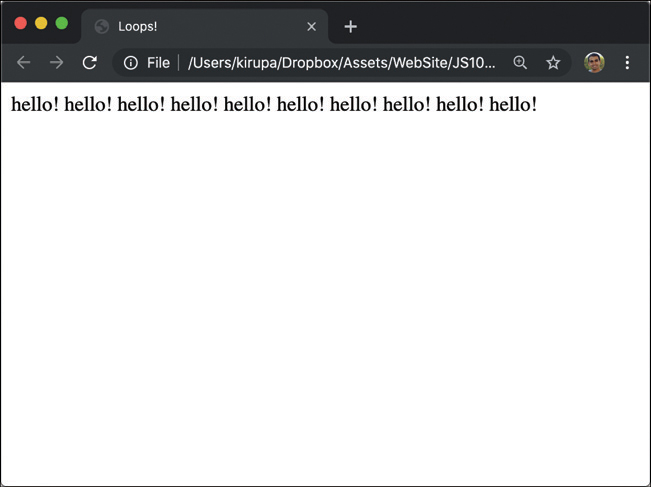This screenshot has height=487, width=651.
Task: Open Chrome's three-dot menu
Action: click(627, 63)
